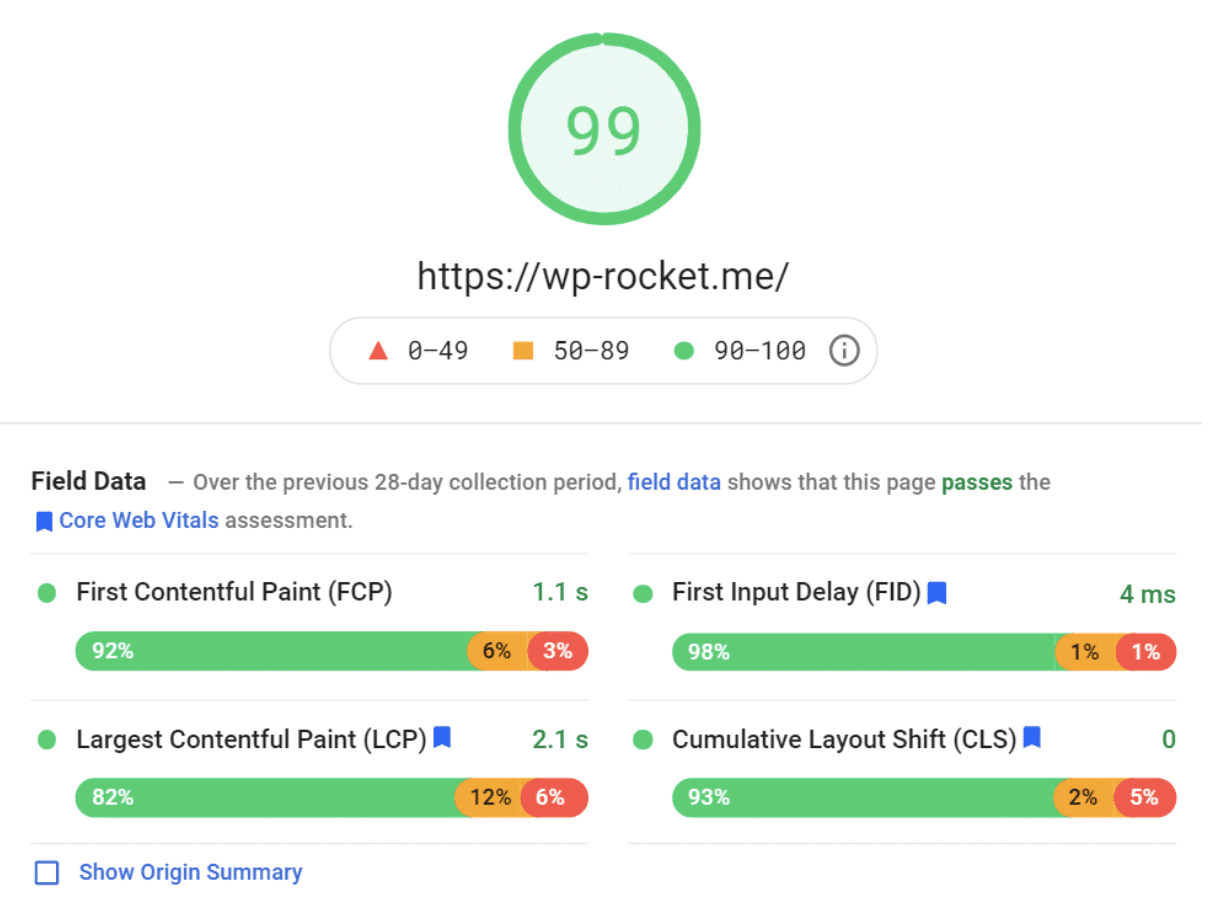Click bookmark icon before Core Web Vitals

[44, 521]
